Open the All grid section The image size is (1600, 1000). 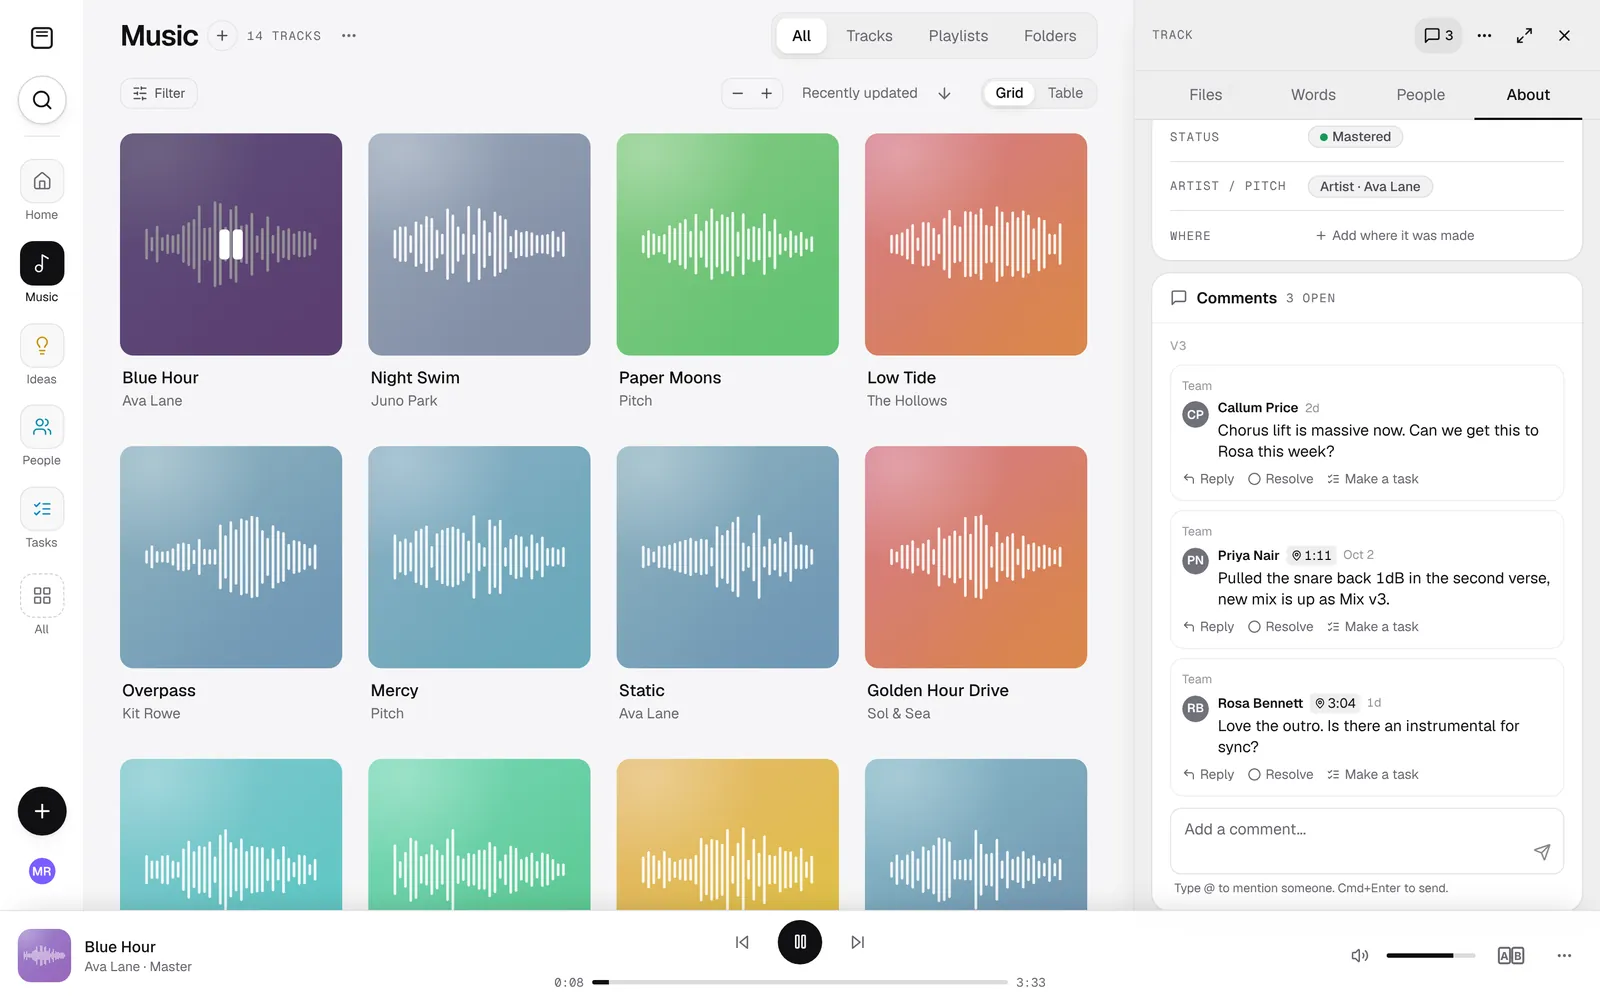42,605
